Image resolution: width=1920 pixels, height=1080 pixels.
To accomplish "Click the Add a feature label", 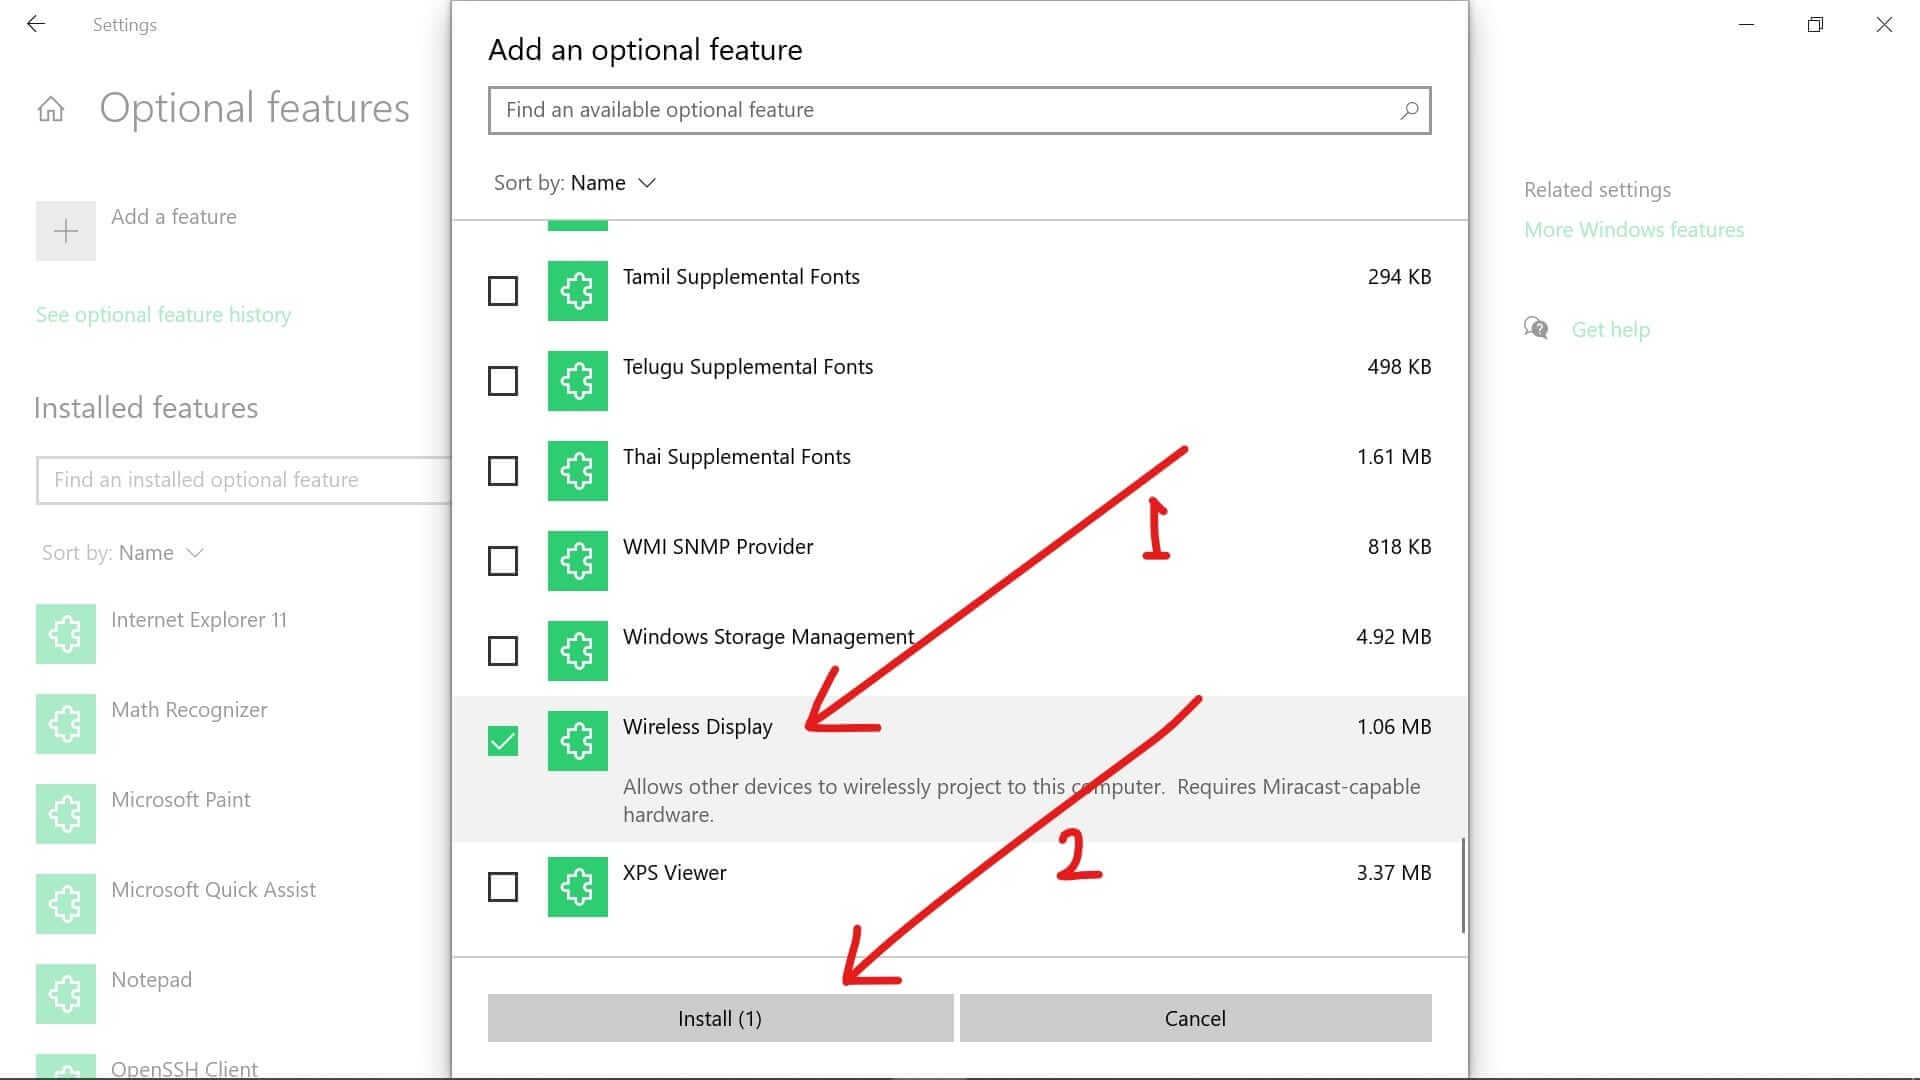I will click(174, 217).
